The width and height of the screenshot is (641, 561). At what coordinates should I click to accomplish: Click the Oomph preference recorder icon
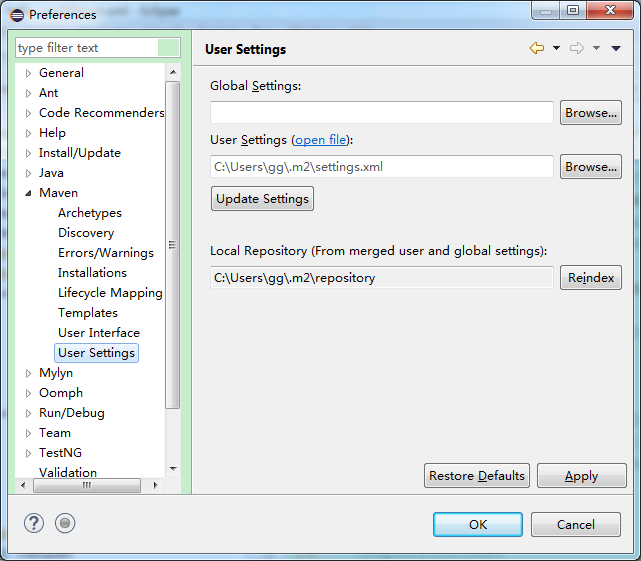[x=65, y=523]
